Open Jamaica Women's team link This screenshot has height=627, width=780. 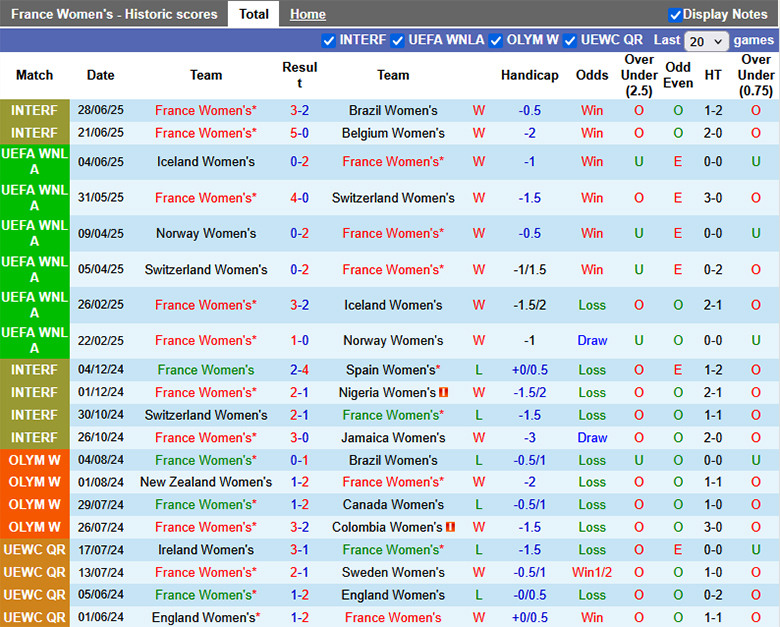(x=393, y=438)
